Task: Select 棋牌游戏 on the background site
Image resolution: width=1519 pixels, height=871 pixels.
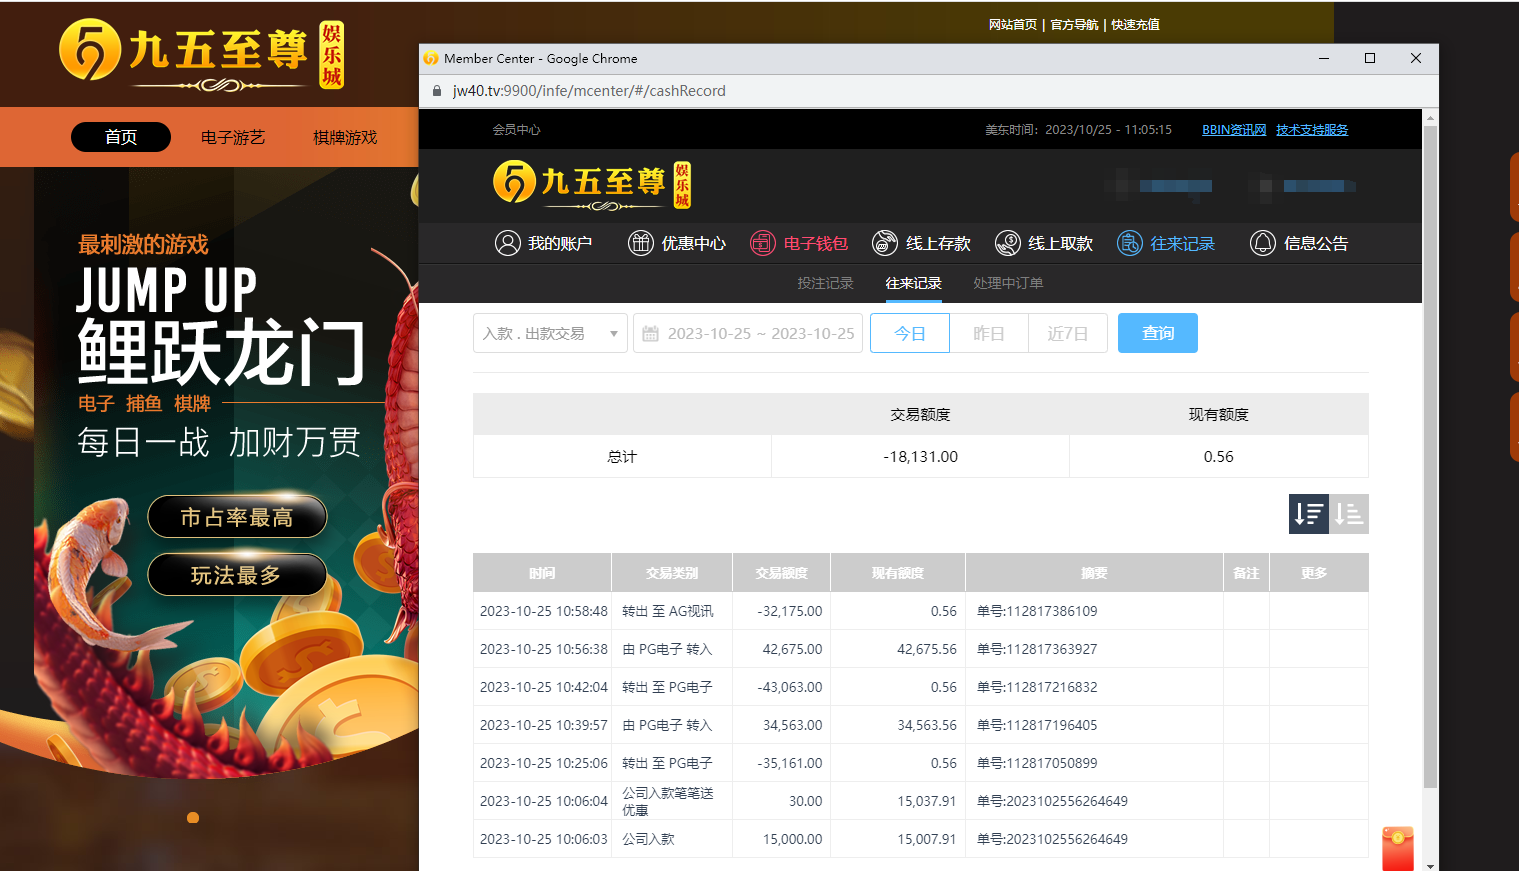Action: (x=345, y=137)
